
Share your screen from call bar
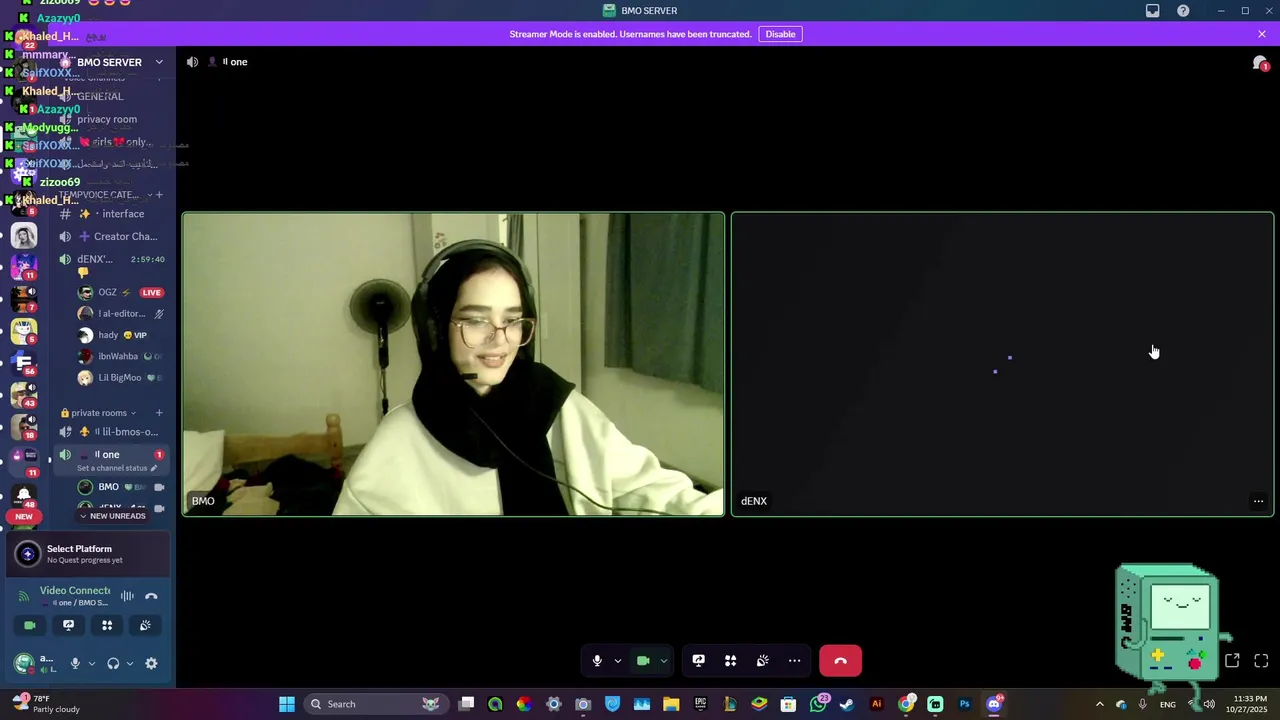699,661
